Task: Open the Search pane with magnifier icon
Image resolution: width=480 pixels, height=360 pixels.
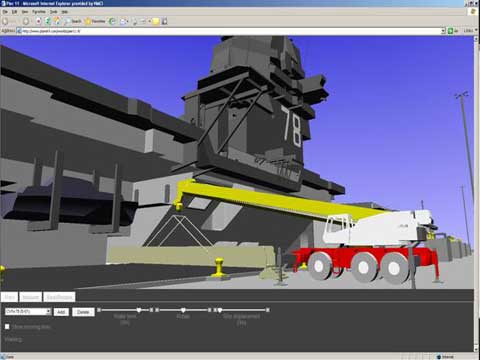Action: click(73, 21)
